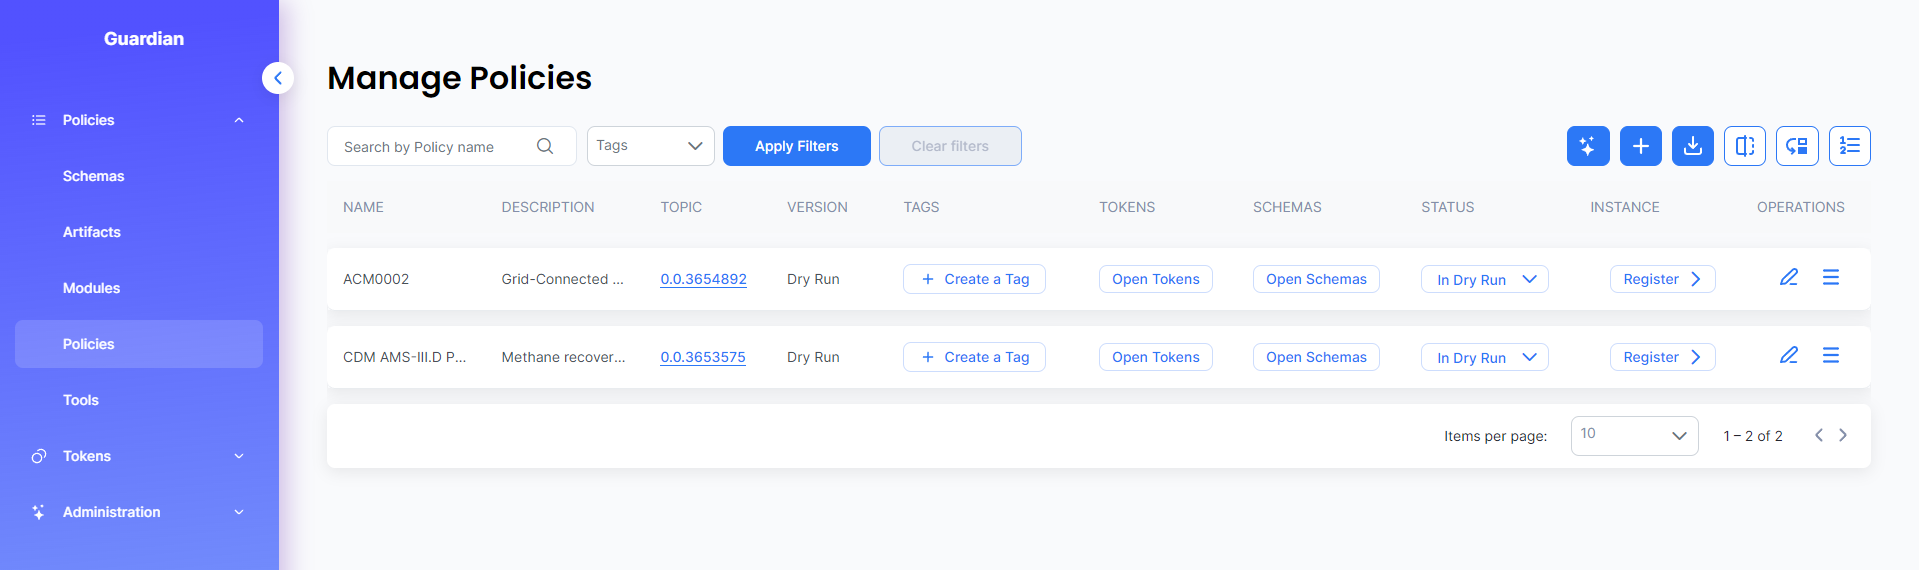Click the import policy download icon
This screenshot has height=570, width=1919.
(x=1692, y=146)
